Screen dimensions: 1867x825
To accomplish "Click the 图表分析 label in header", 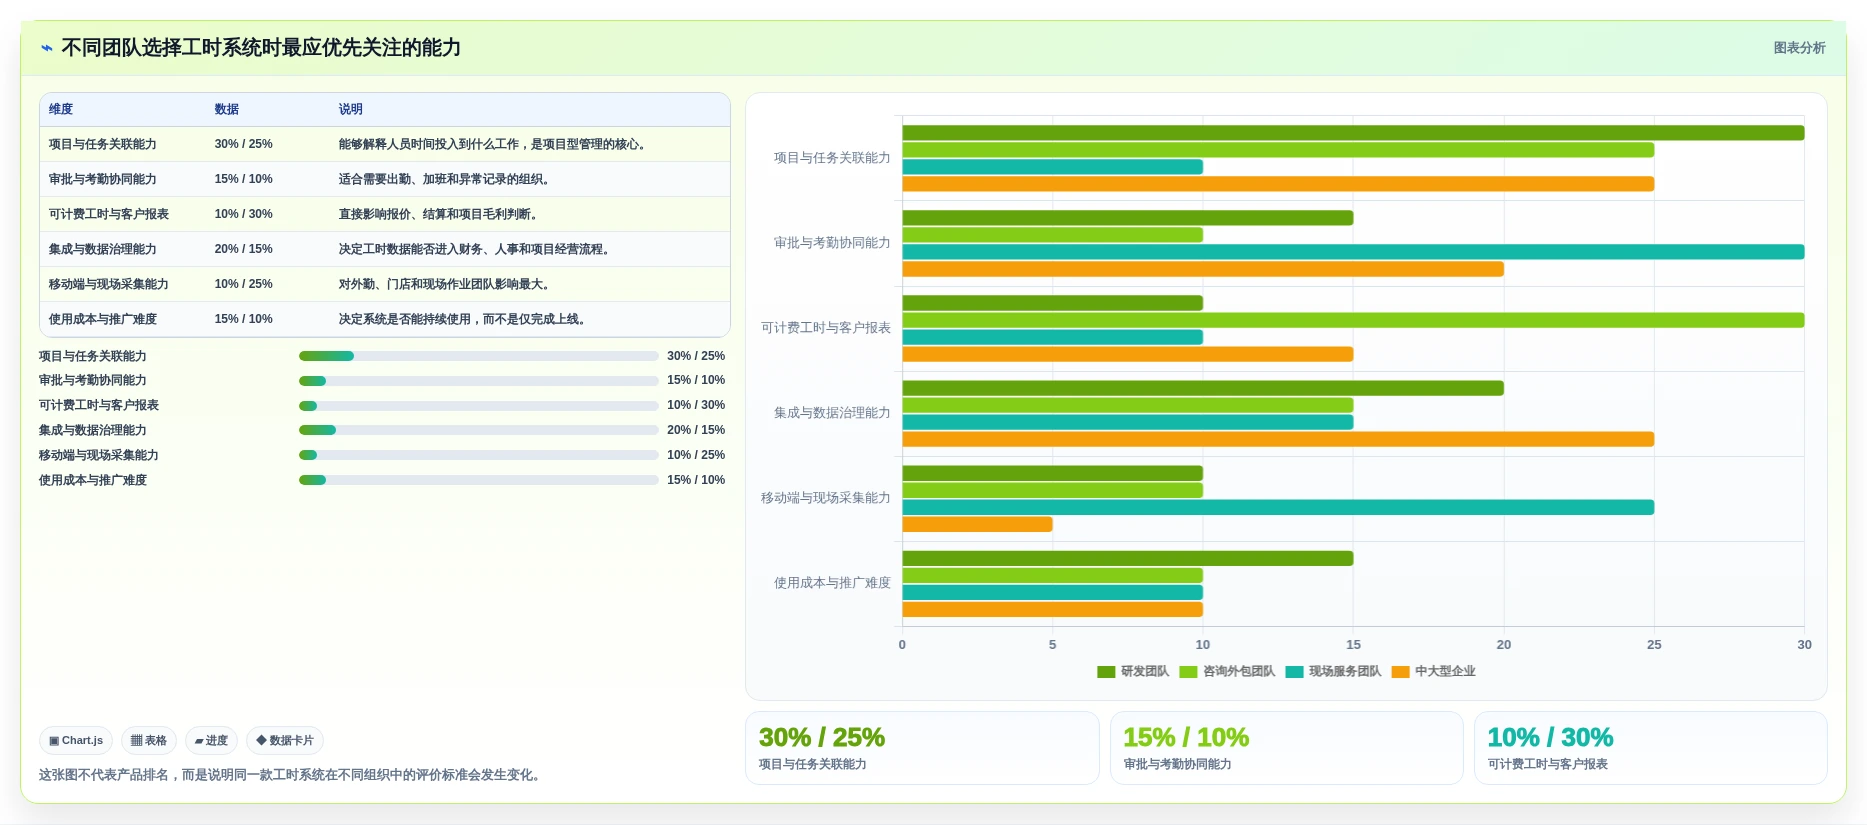I will pos(1799,48).
